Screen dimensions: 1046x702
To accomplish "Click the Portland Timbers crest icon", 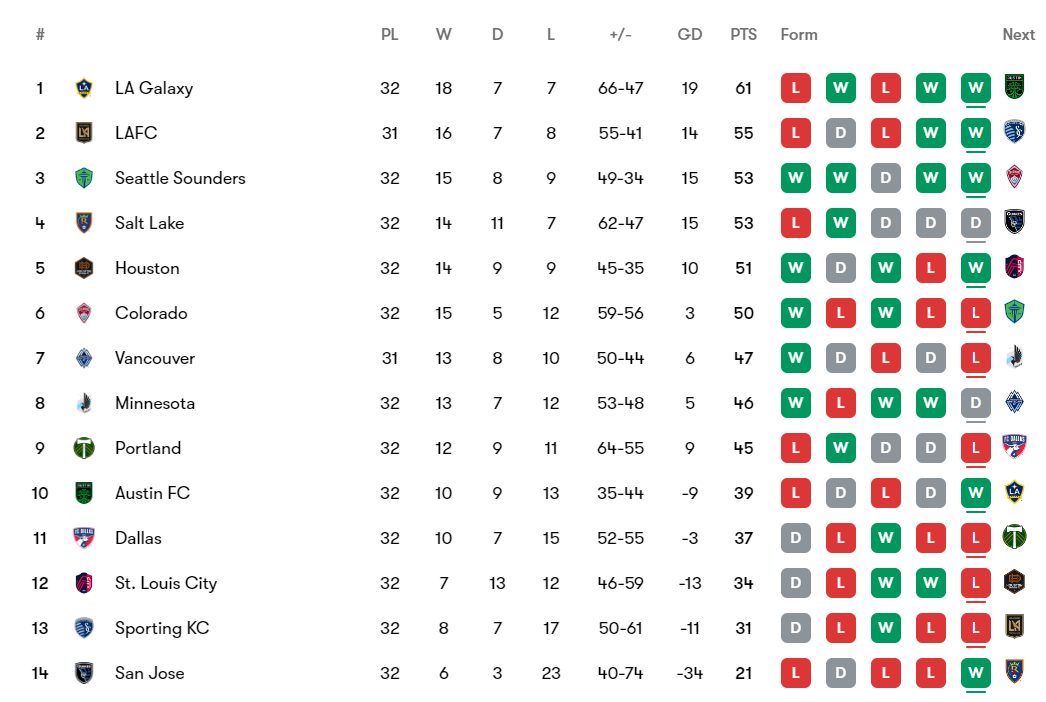I will [x=84, y=448].
